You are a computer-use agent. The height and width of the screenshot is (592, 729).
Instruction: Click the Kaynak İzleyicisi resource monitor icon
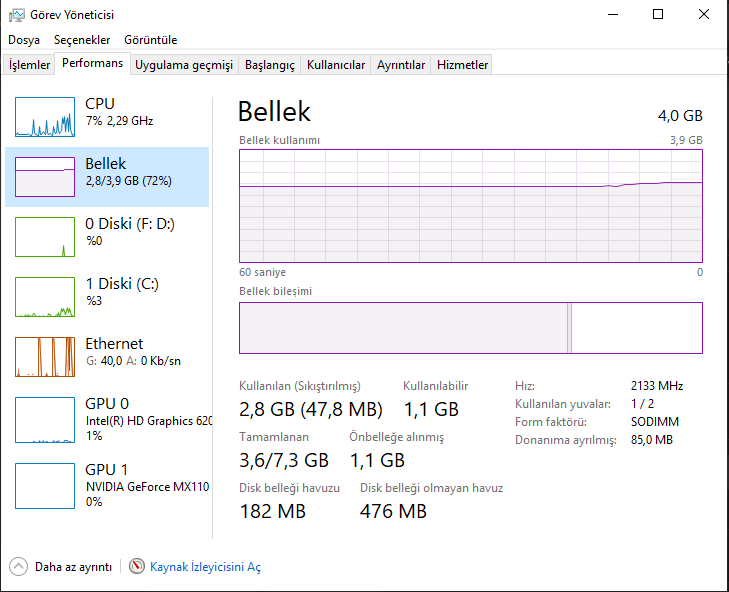pos(137,567)
